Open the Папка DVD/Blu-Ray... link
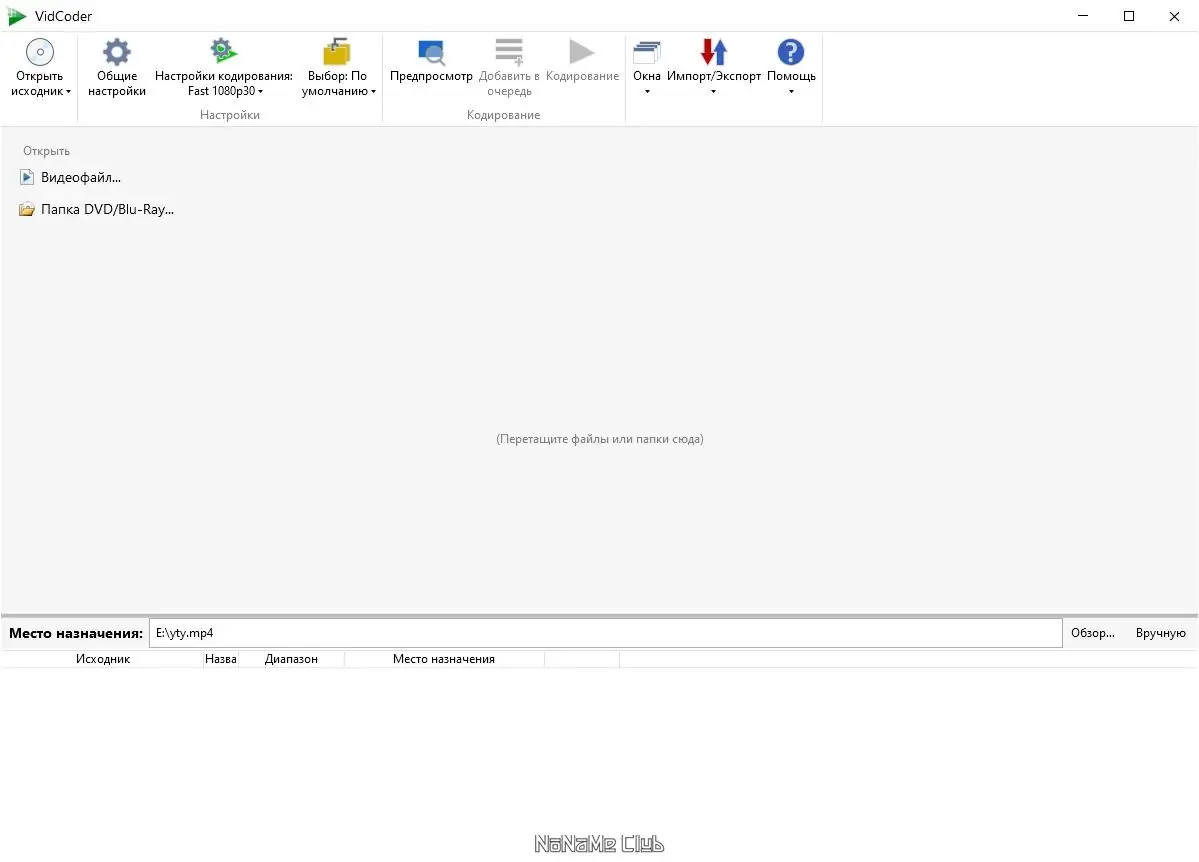 click(x=108, y=209)
